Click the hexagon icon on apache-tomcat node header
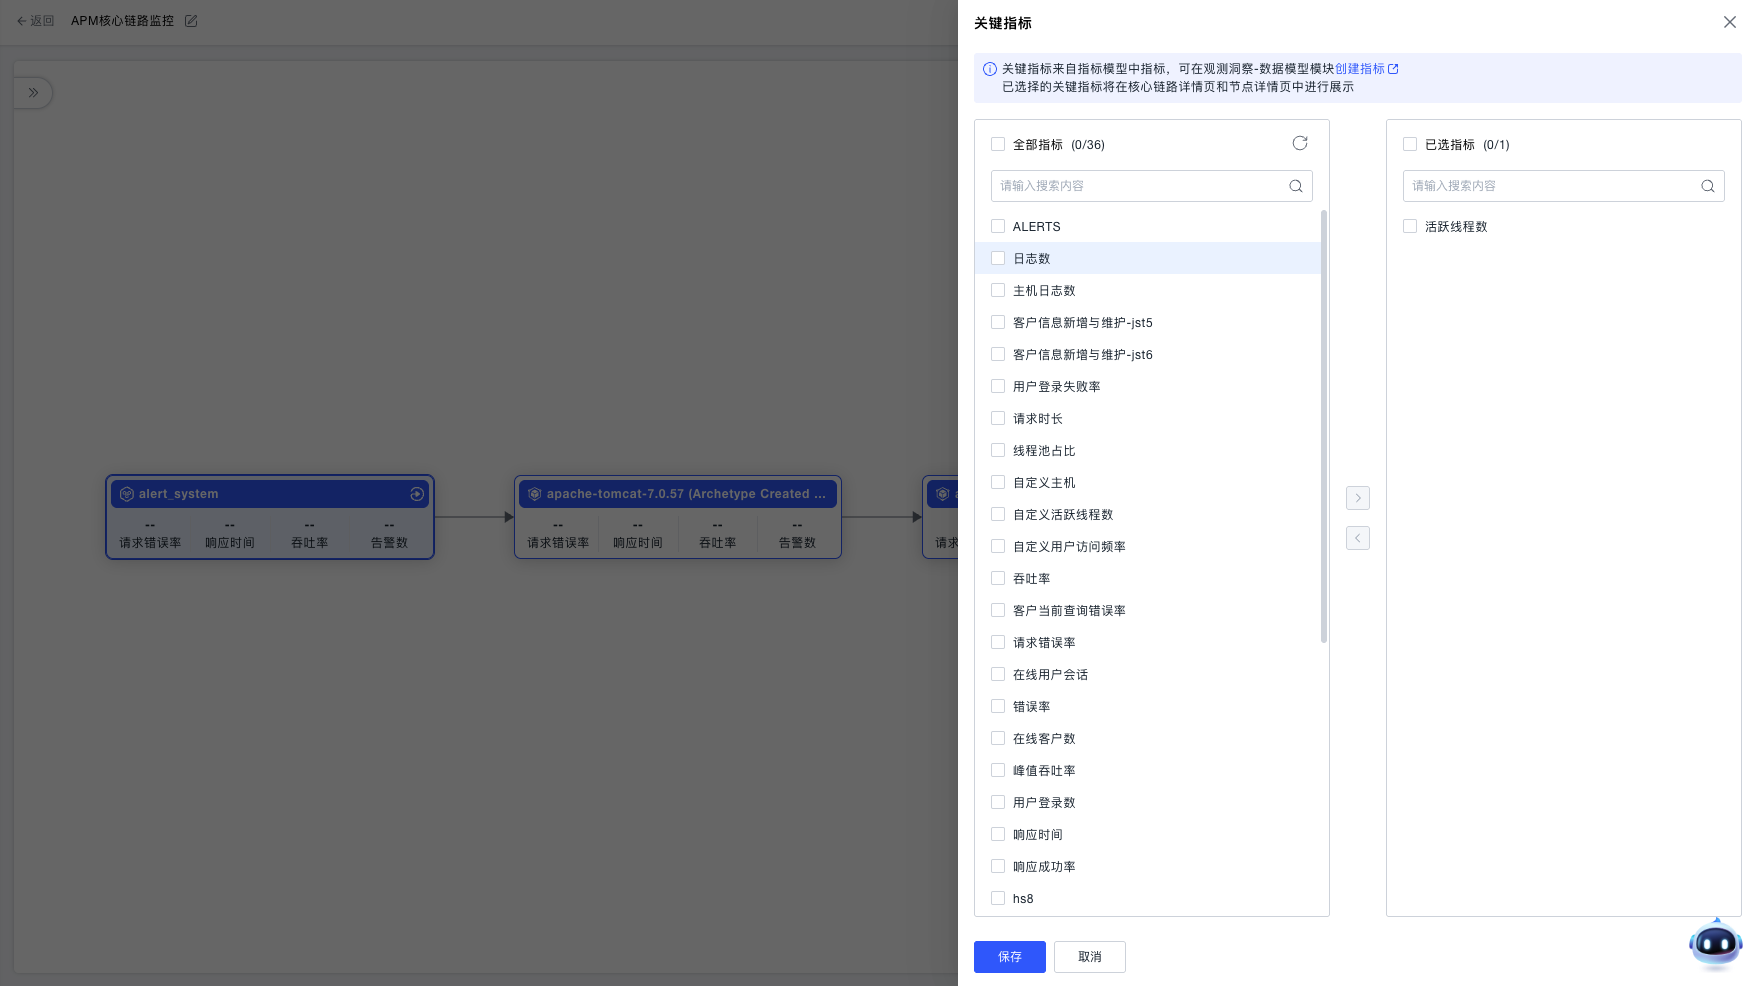The width and height of the screenshot is (1757, 986). pyautogui.click(x=533, y=493)
